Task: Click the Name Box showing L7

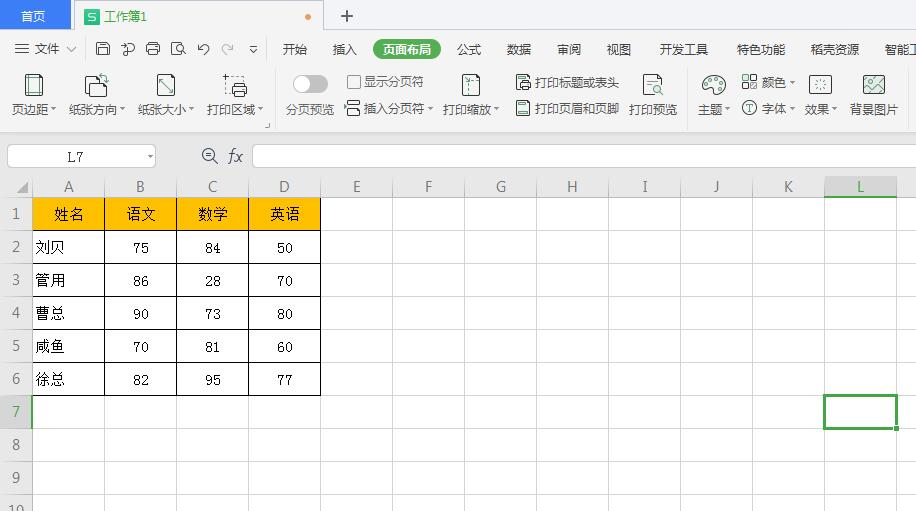Action: (76, 157)
